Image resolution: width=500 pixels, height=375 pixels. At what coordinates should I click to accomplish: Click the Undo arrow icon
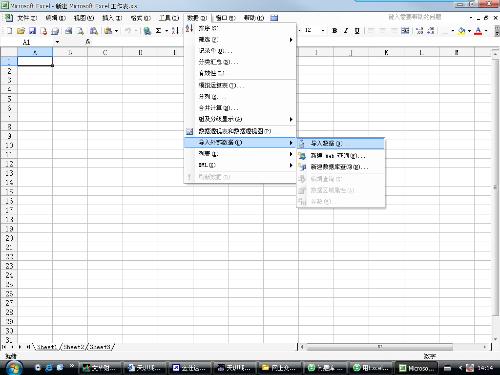pos(128,31)
